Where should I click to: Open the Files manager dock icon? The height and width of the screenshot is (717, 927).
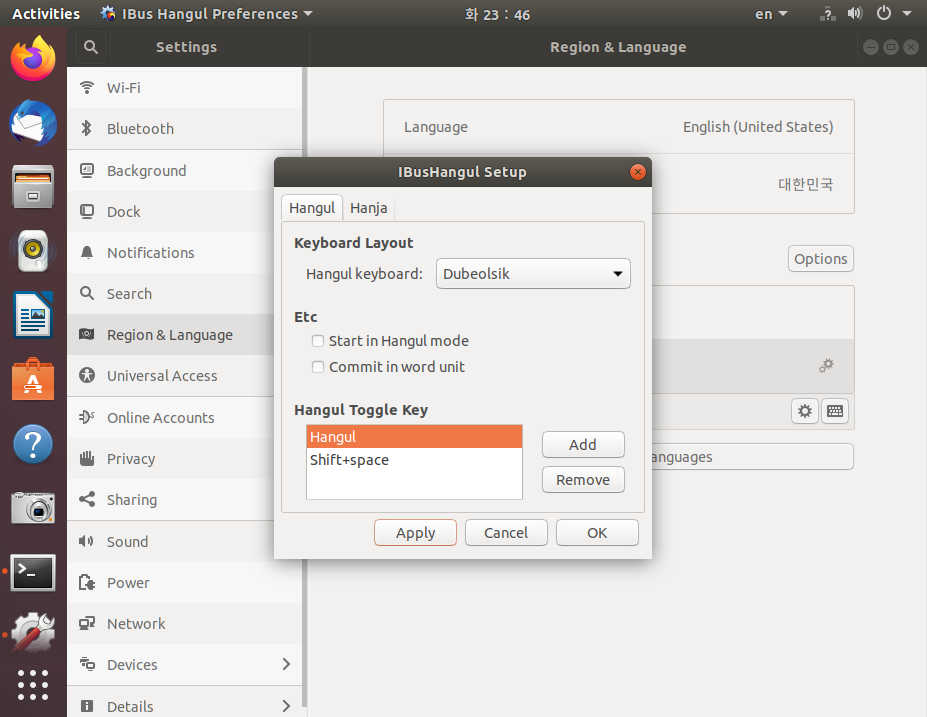(x=33, y=187)
